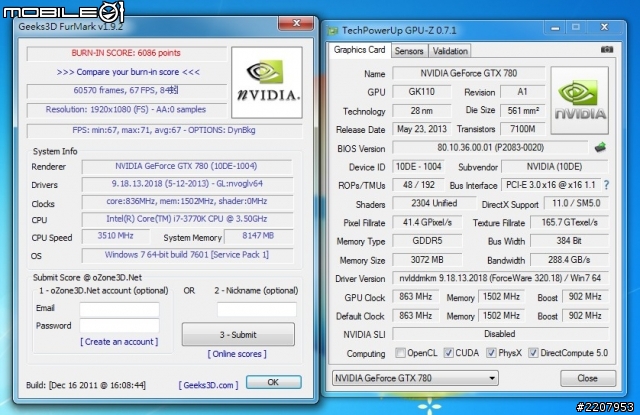
Task: Click the Technology field 28 nm
Action: (x=422, y=111)
